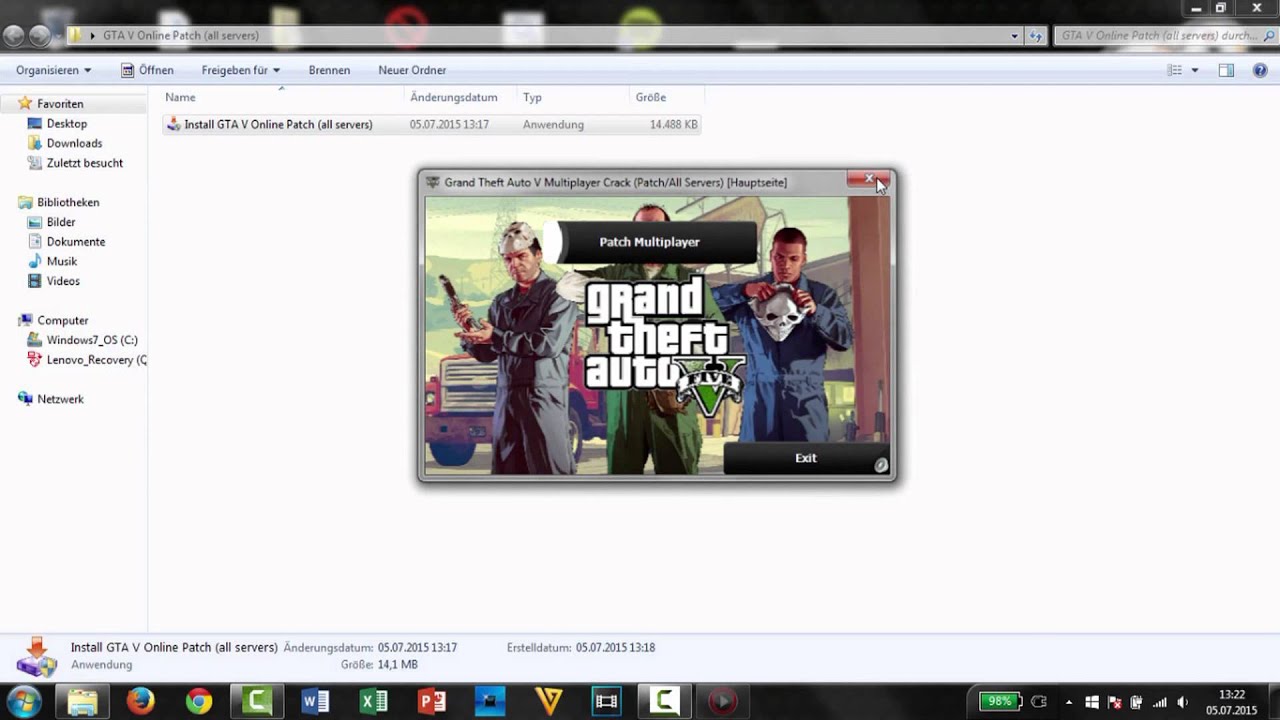Click Brennen in the Explorer toolbar

[x=329, y=70]
